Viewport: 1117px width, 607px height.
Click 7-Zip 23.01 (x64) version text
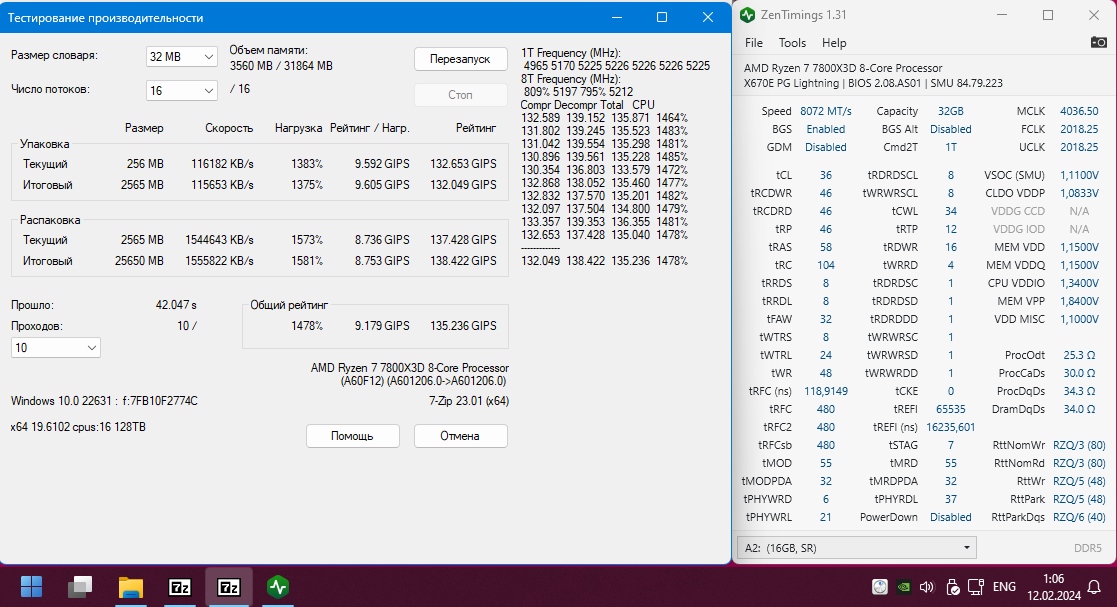point(469,401)
